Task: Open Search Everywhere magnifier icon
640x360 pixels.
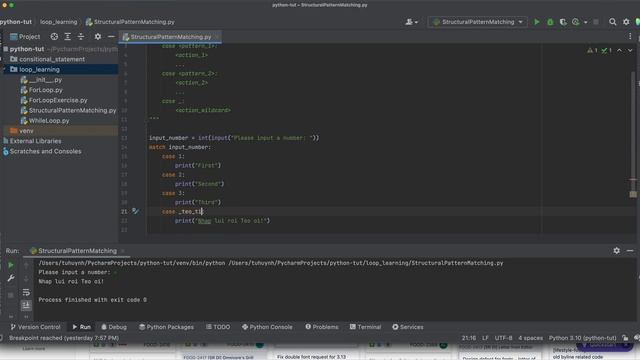Action: [613, 22]
